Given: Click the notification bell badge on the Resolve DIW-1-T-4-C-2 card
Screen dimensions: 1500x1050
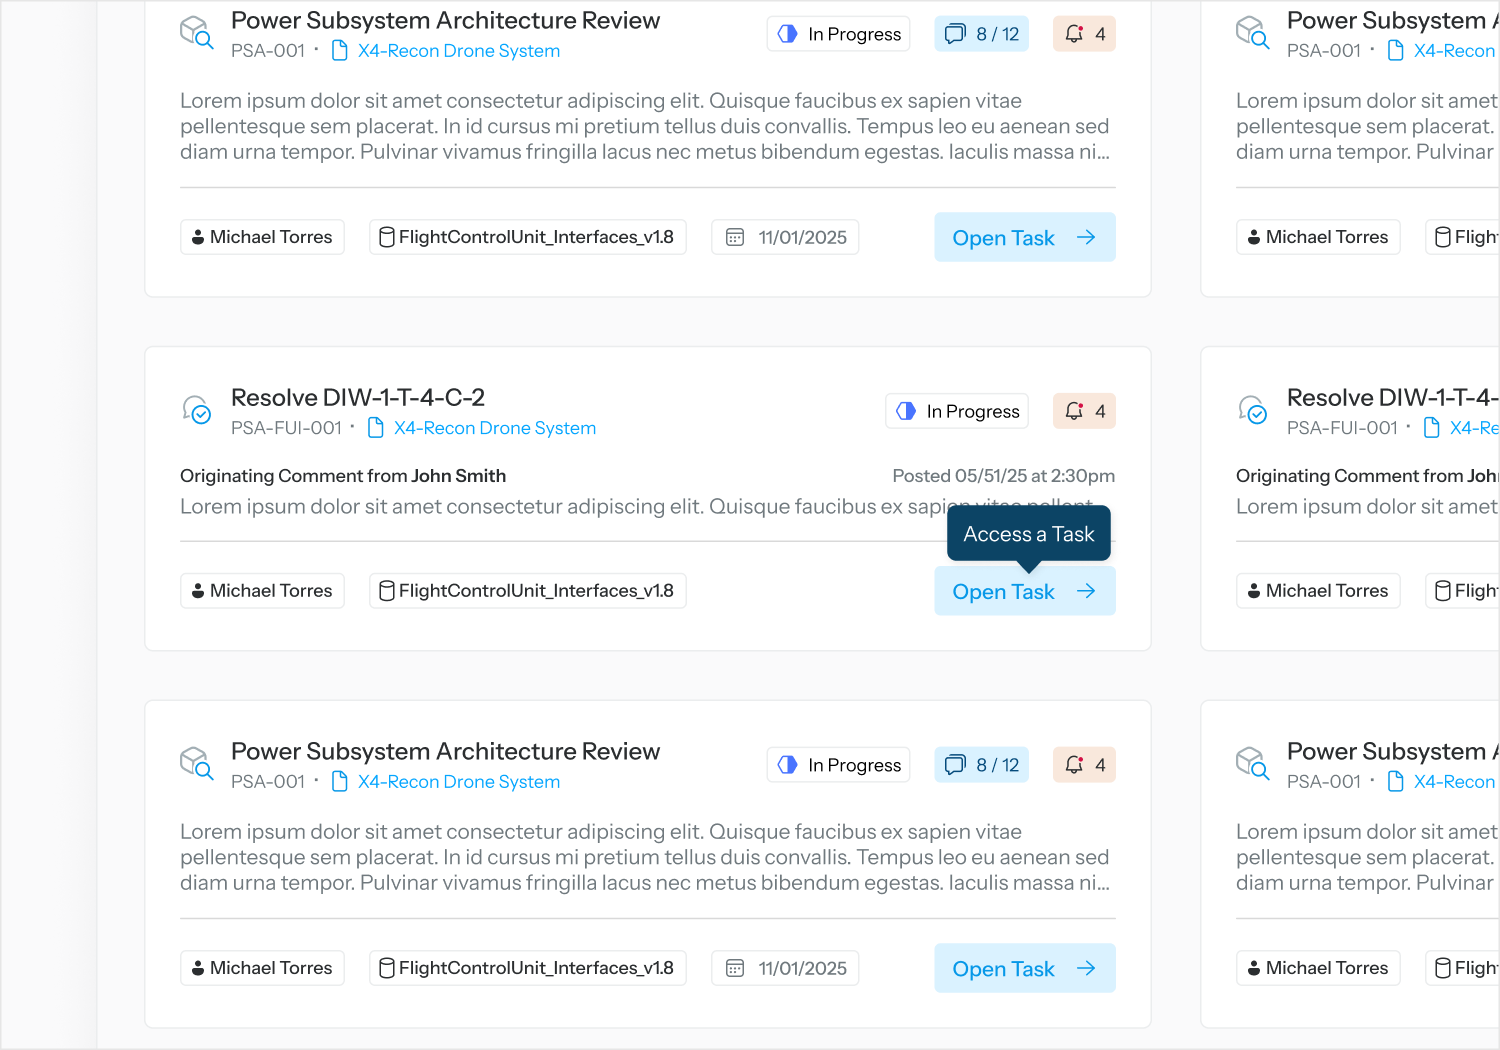Looking at the screenshot, I should coord(1084,411).
